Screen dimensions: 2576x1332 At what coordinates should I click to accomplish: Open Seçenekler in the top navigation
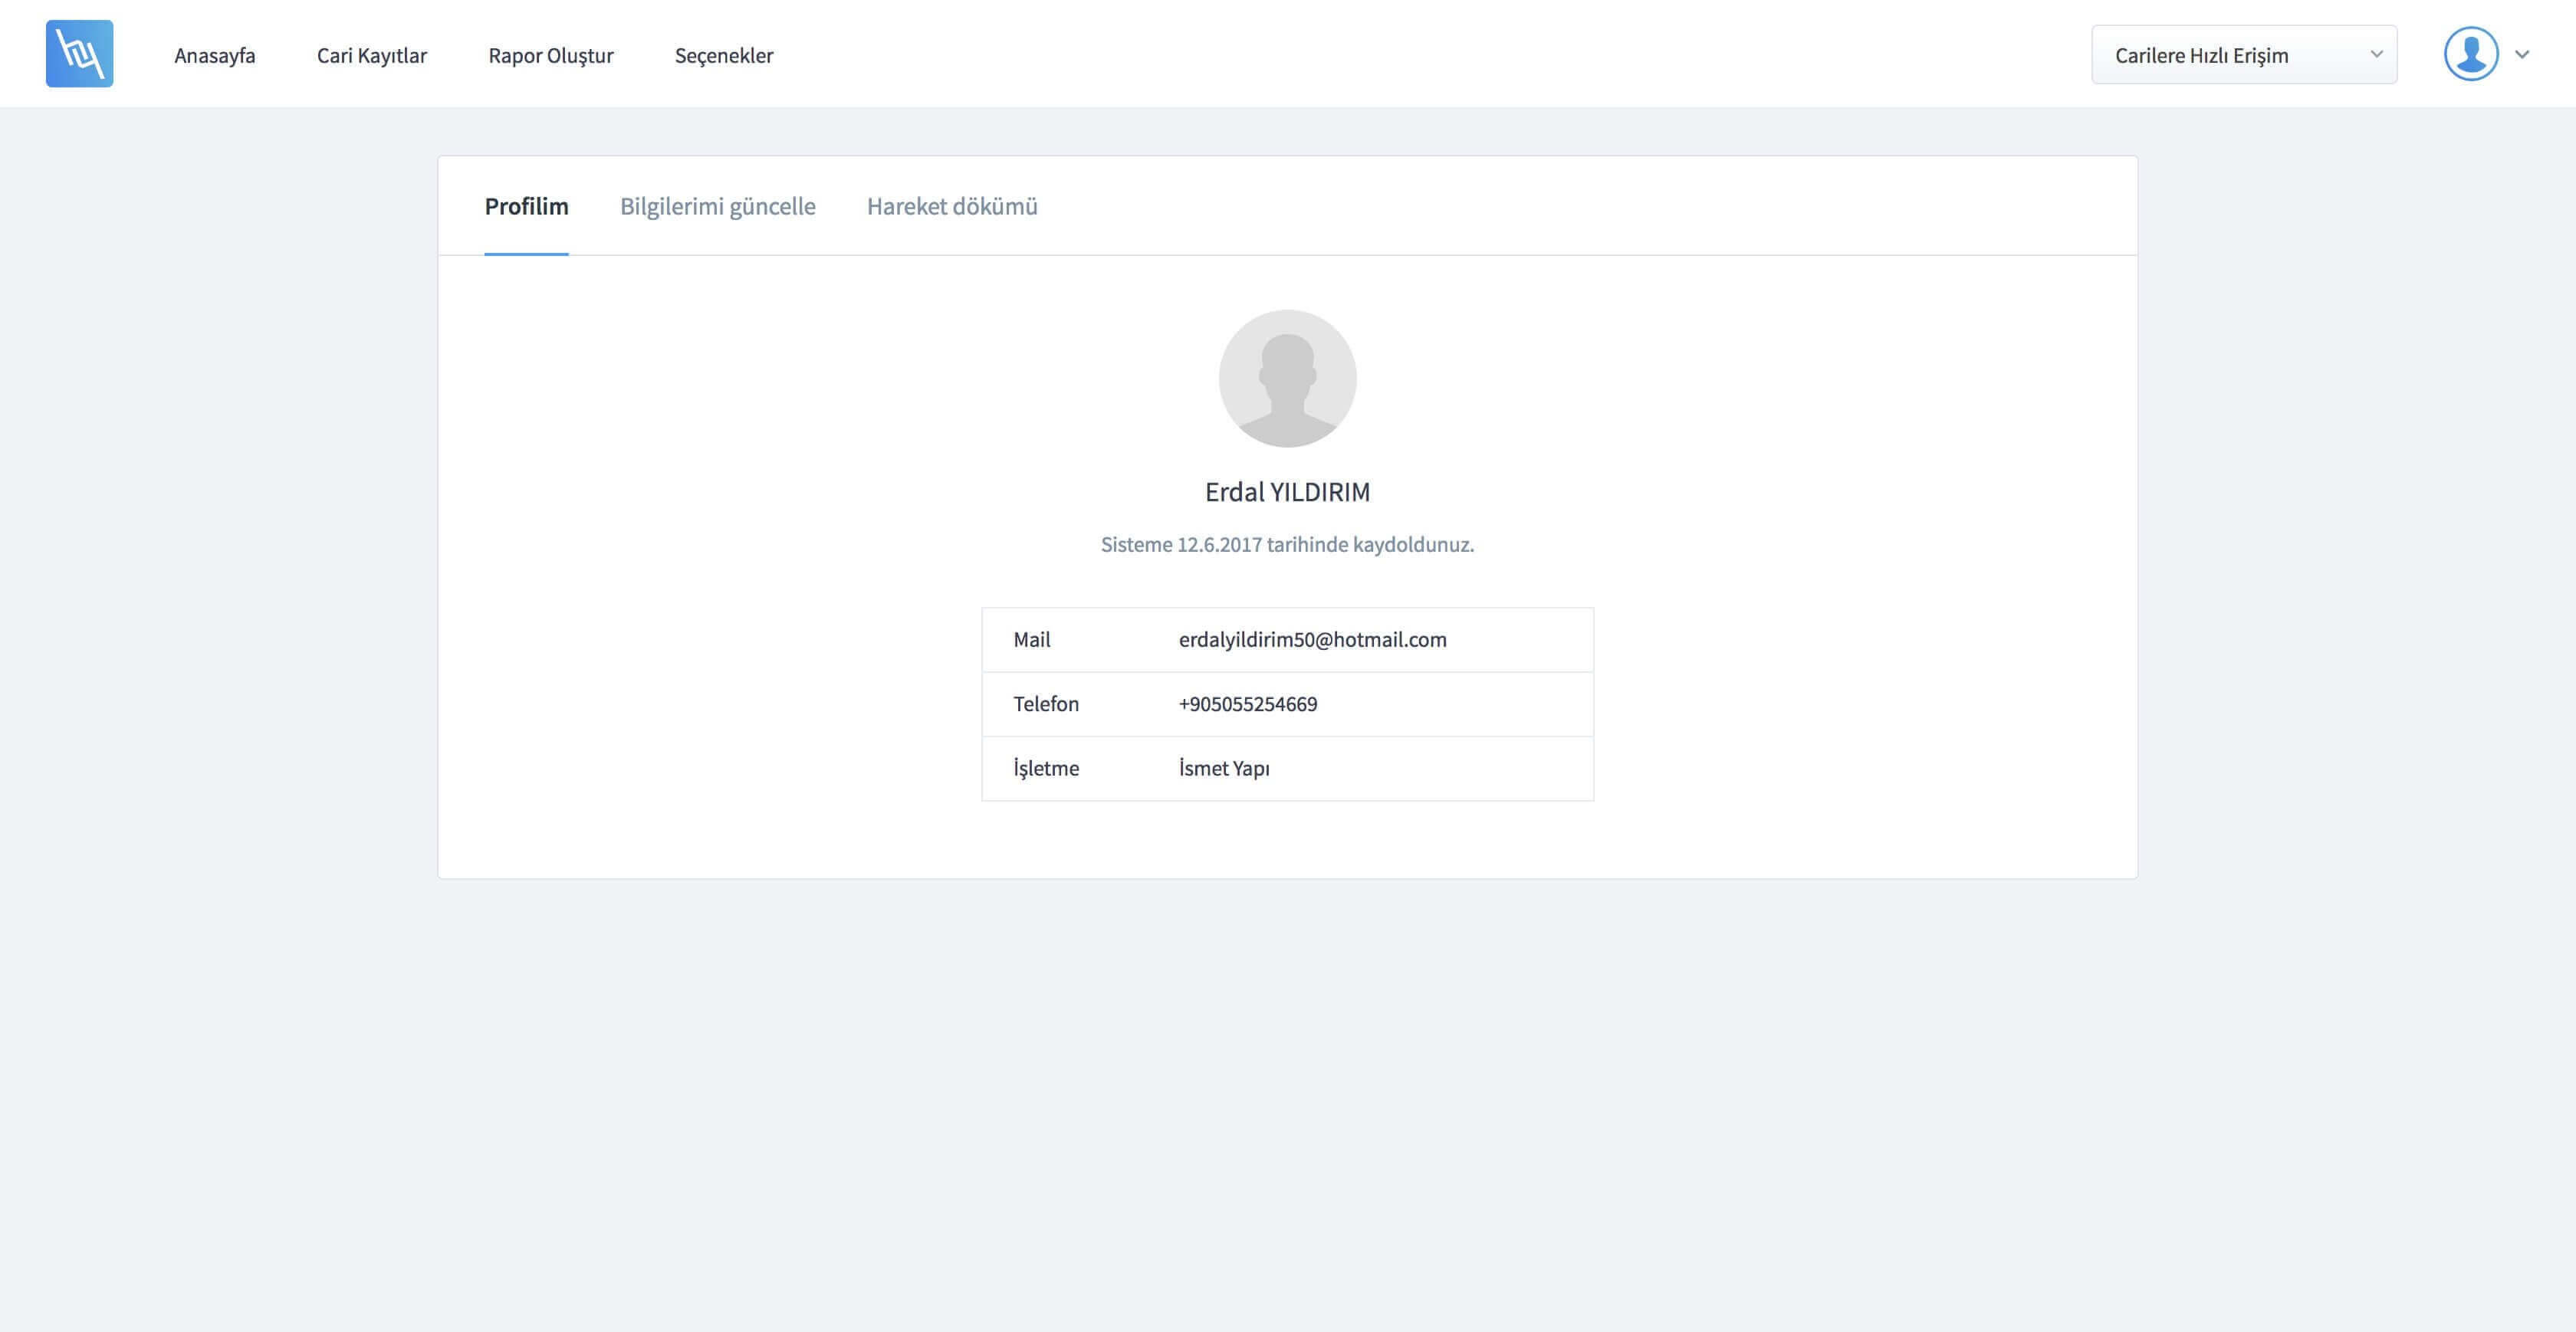click(723, 55)
